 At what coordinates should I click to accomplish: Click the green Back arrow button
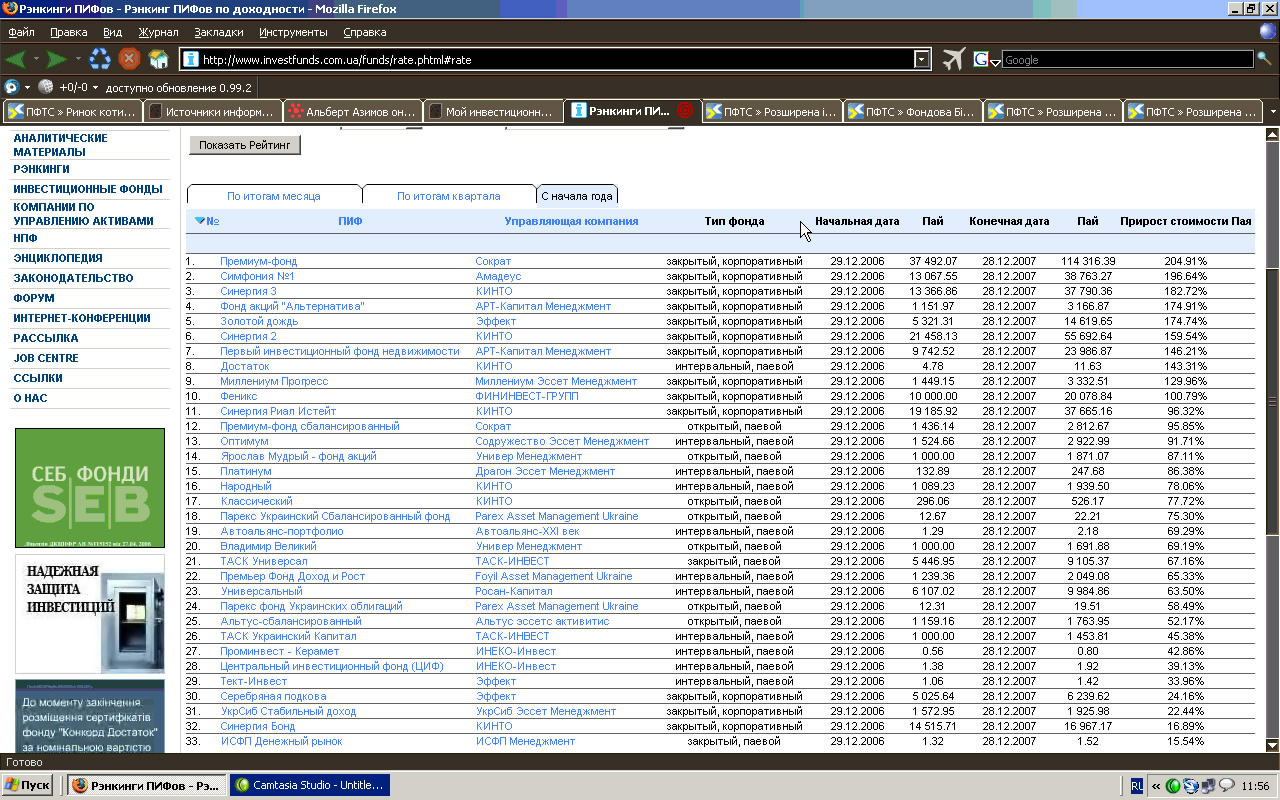(16, 59)
